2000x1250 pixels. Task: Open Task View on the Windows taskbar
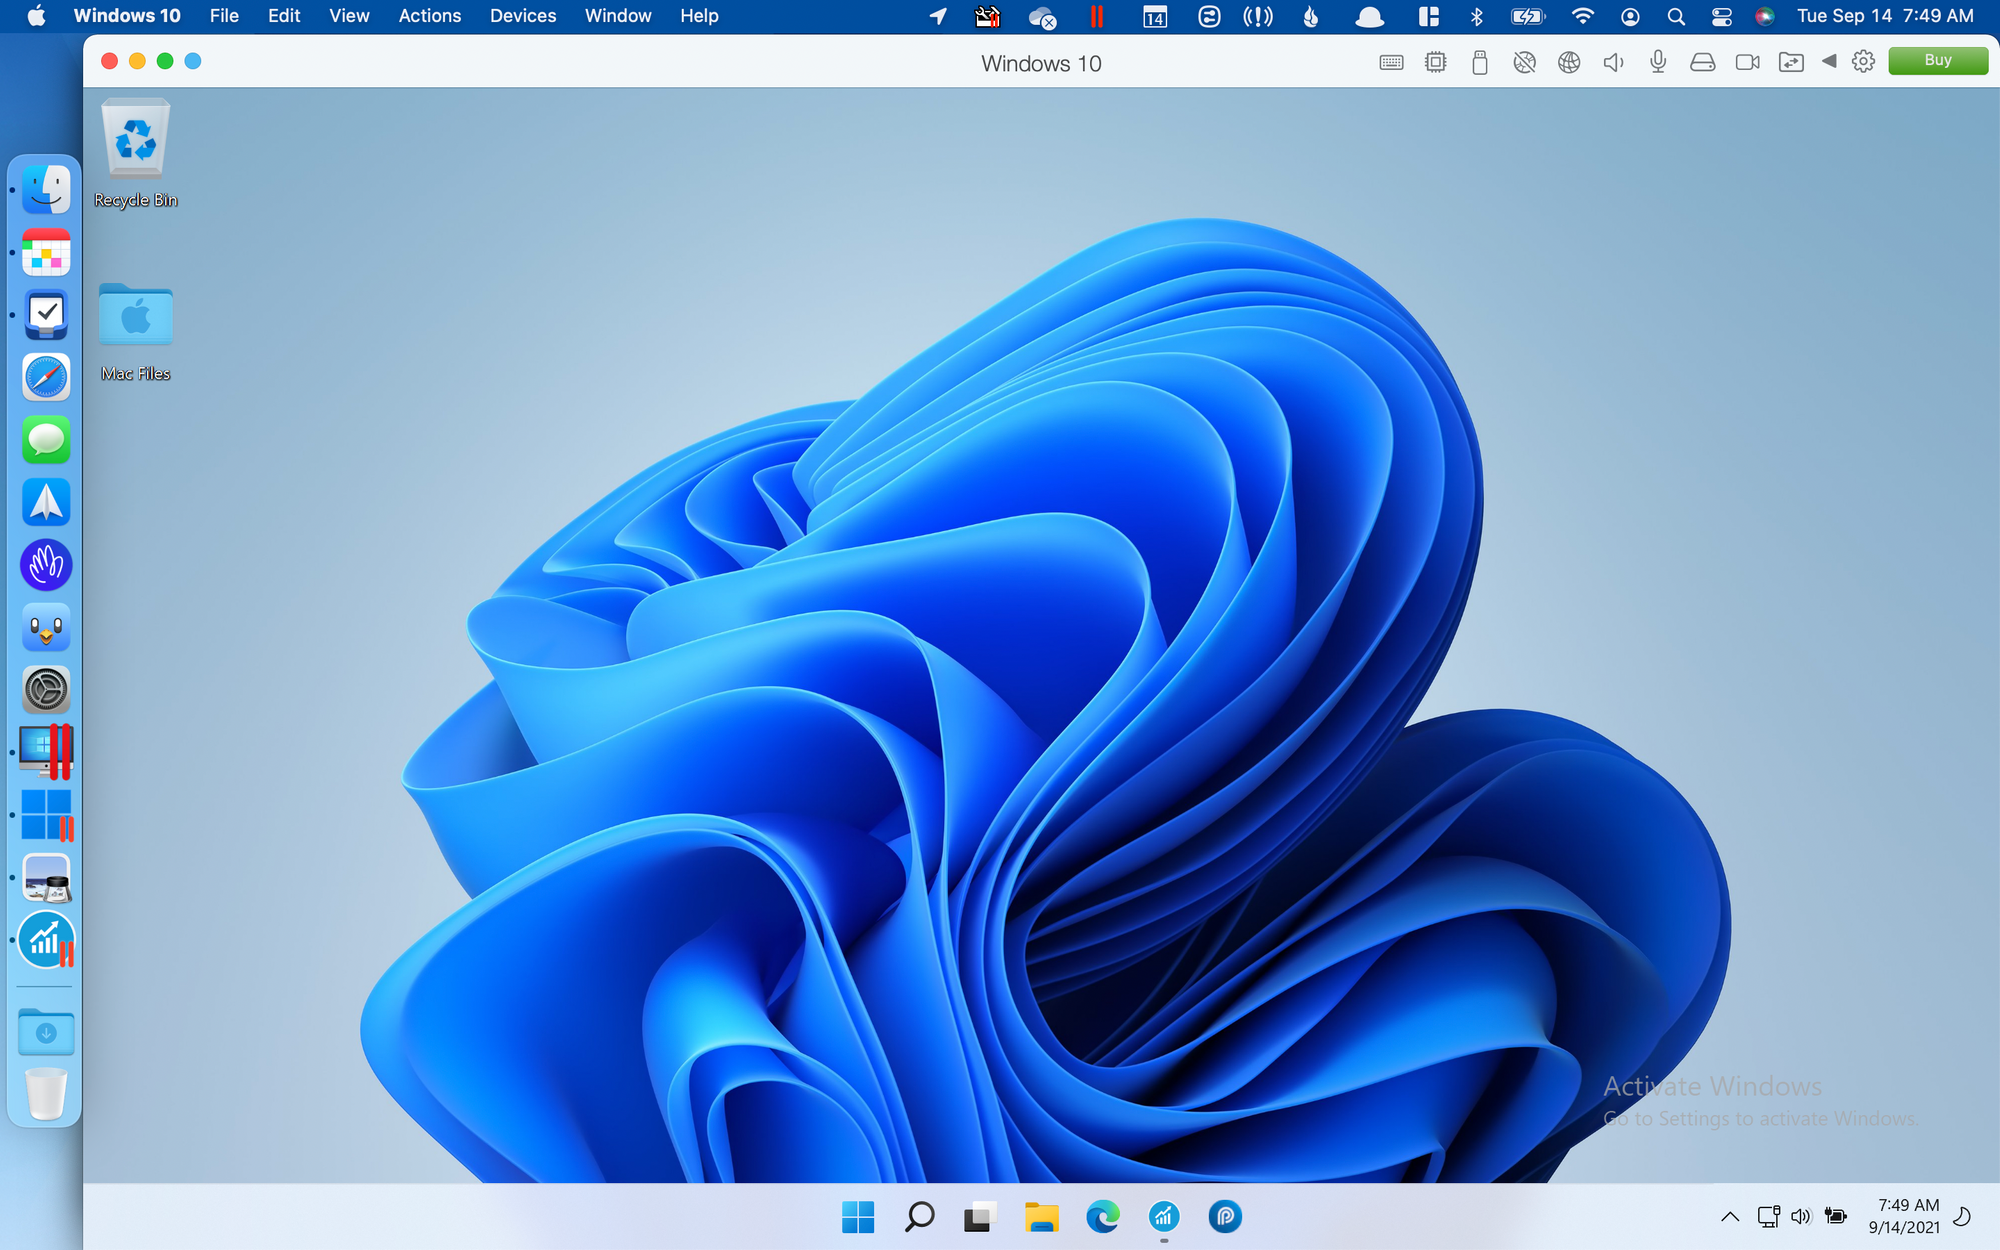[980, 1217]
